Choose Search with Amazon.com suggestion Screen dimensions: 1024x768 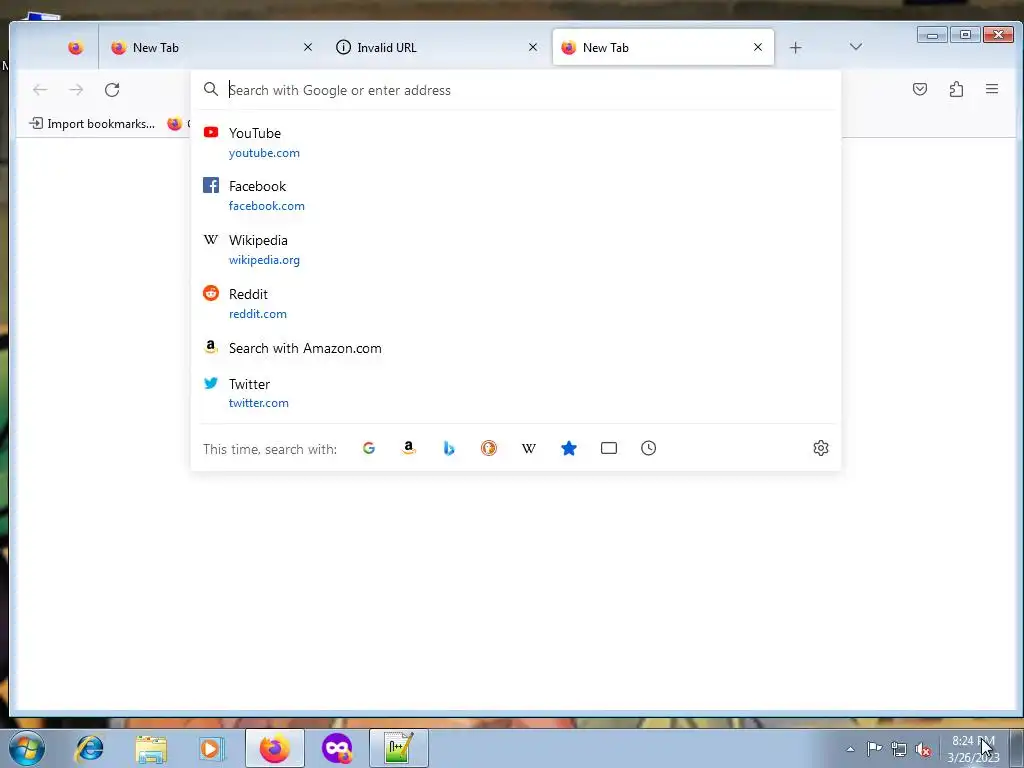tap(515, 348)
